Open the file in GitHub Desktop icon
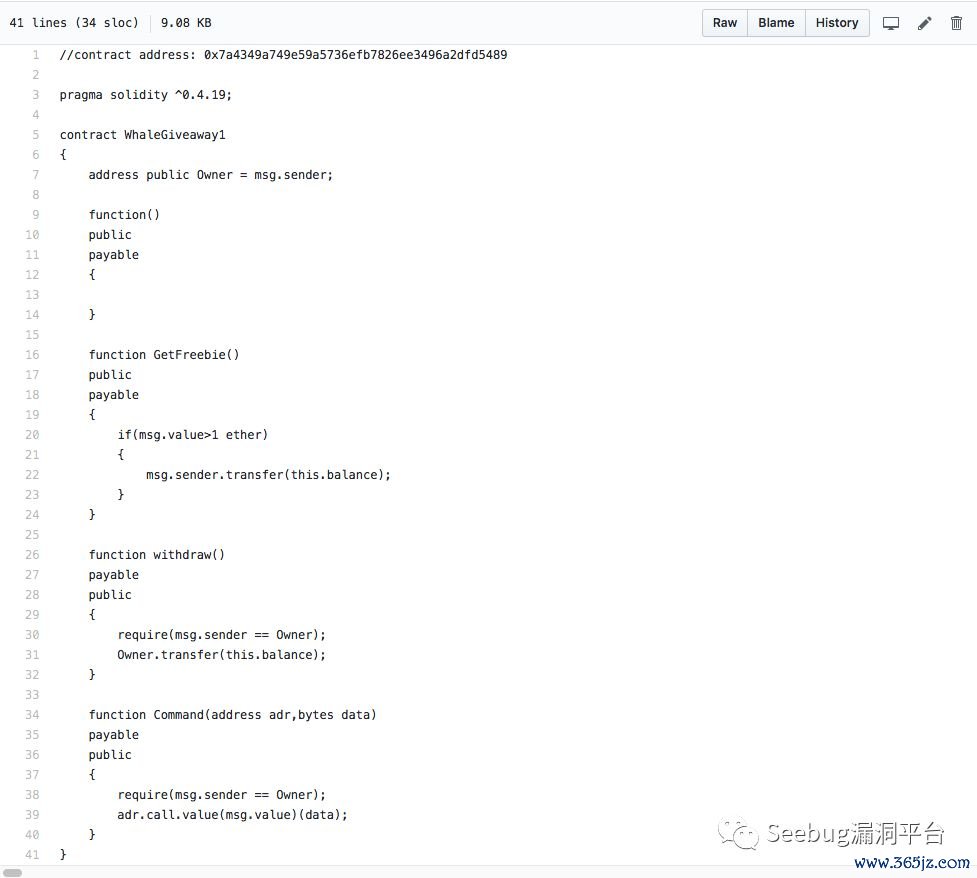The height and width of the screenshot is (878, 977). (891, 23)
